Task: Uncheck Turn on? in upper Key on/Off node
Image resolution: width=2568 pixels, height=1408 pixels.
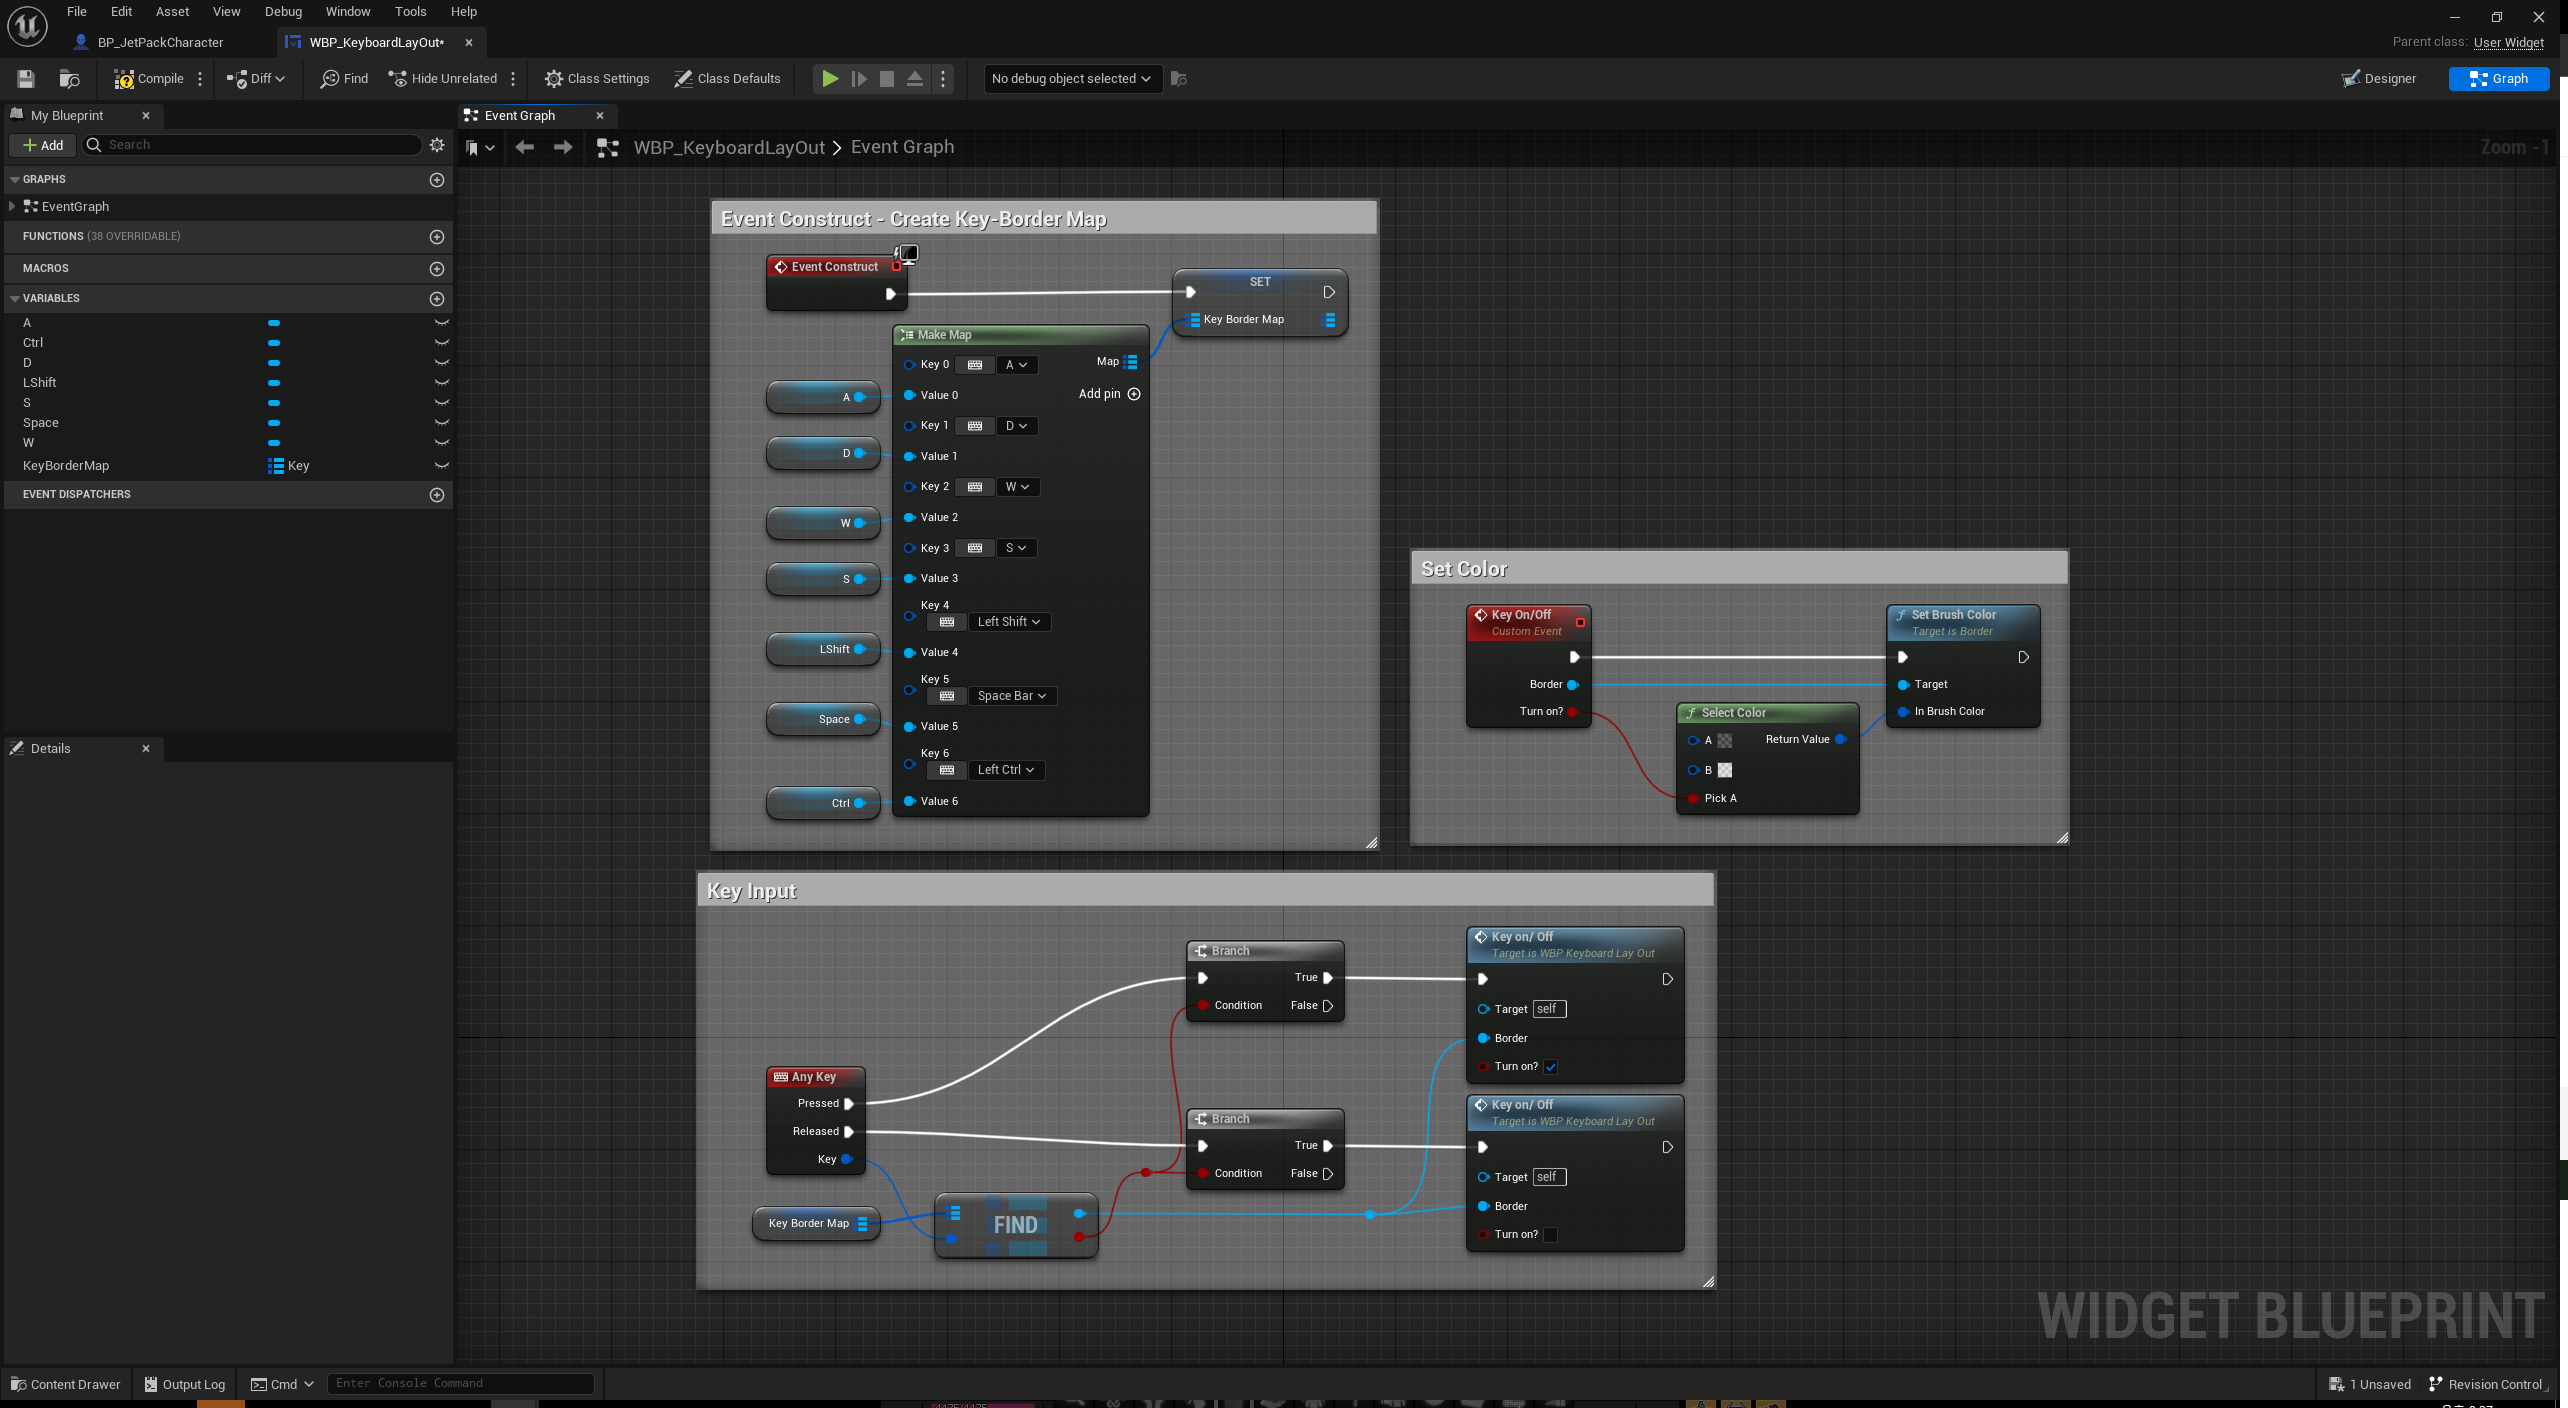Action: pyautogui.click(x=1550, y=1066)
